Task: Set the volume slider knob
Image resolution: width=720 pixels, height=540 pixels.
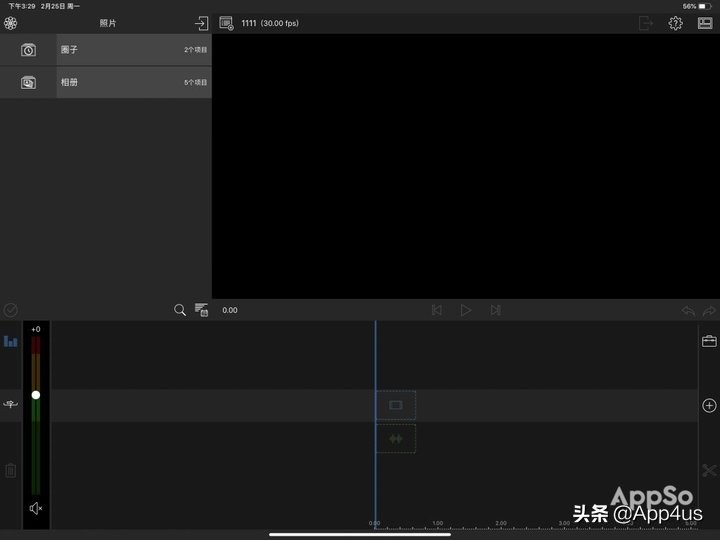Action: (36, 395)
